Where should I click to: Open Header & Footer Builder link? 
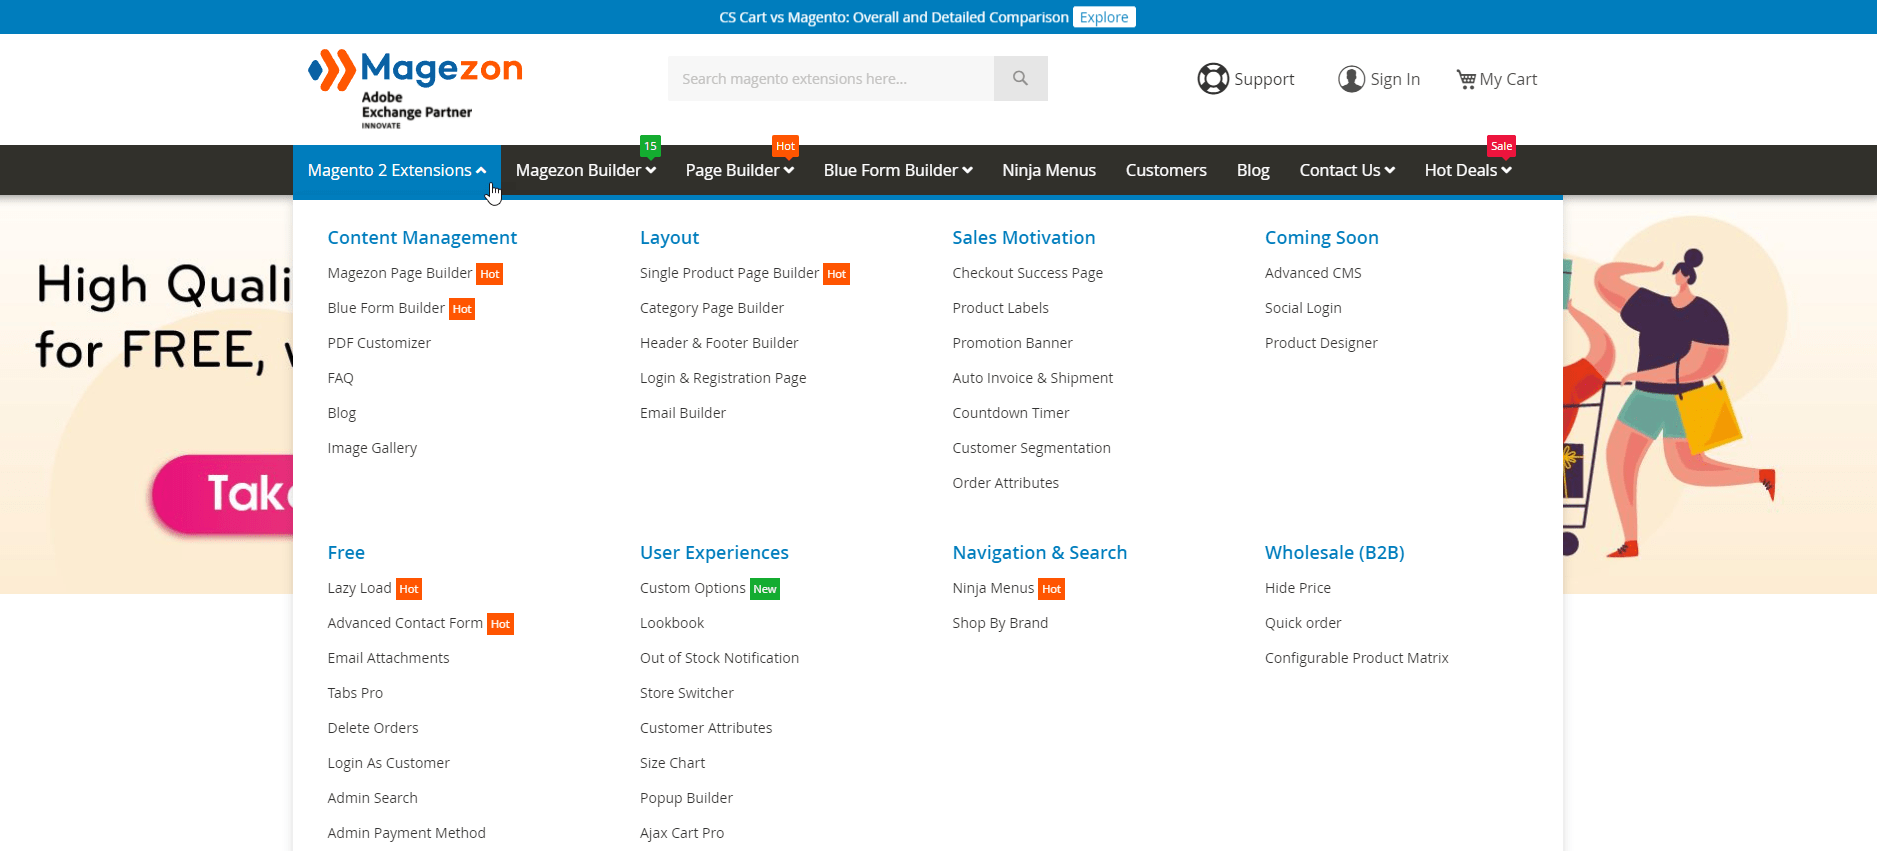point(719,343)
